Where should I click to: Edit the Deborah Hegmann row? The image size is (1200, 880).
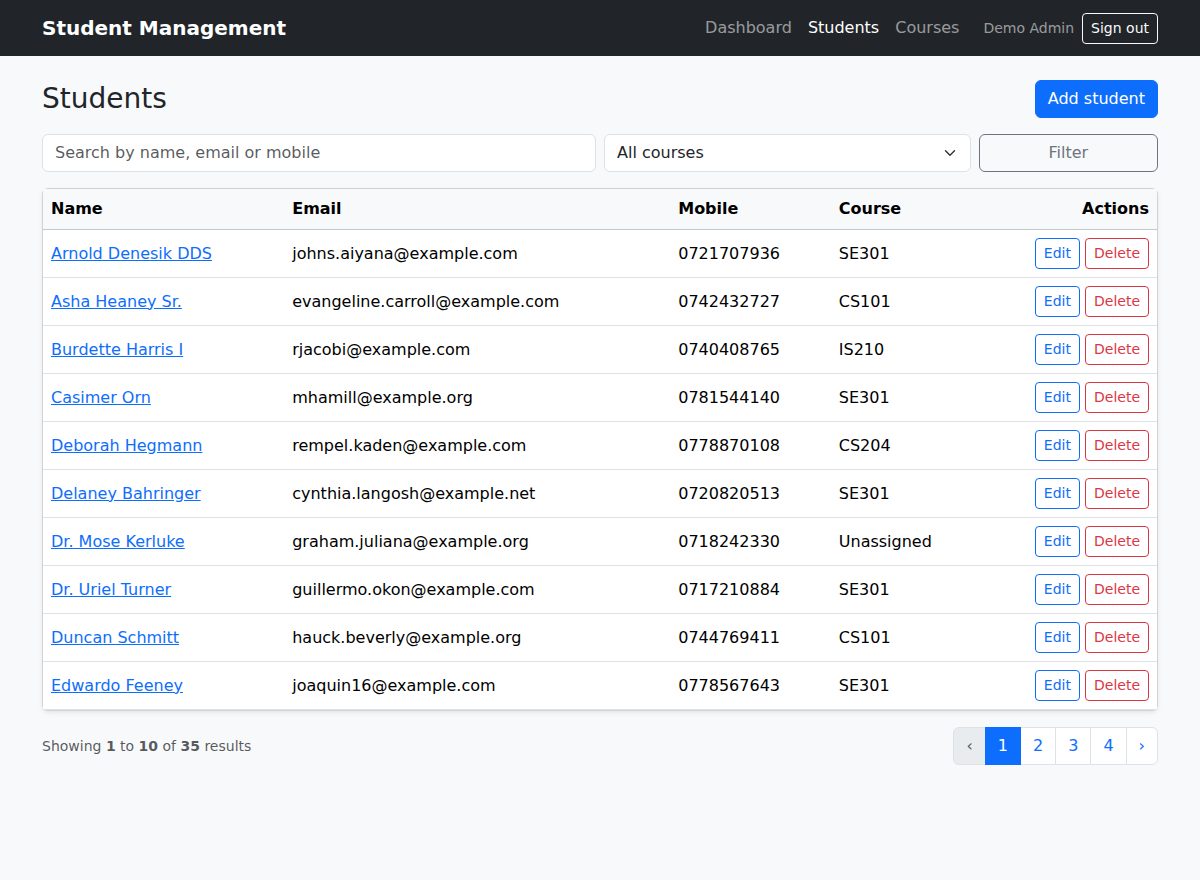point(1057,446)
